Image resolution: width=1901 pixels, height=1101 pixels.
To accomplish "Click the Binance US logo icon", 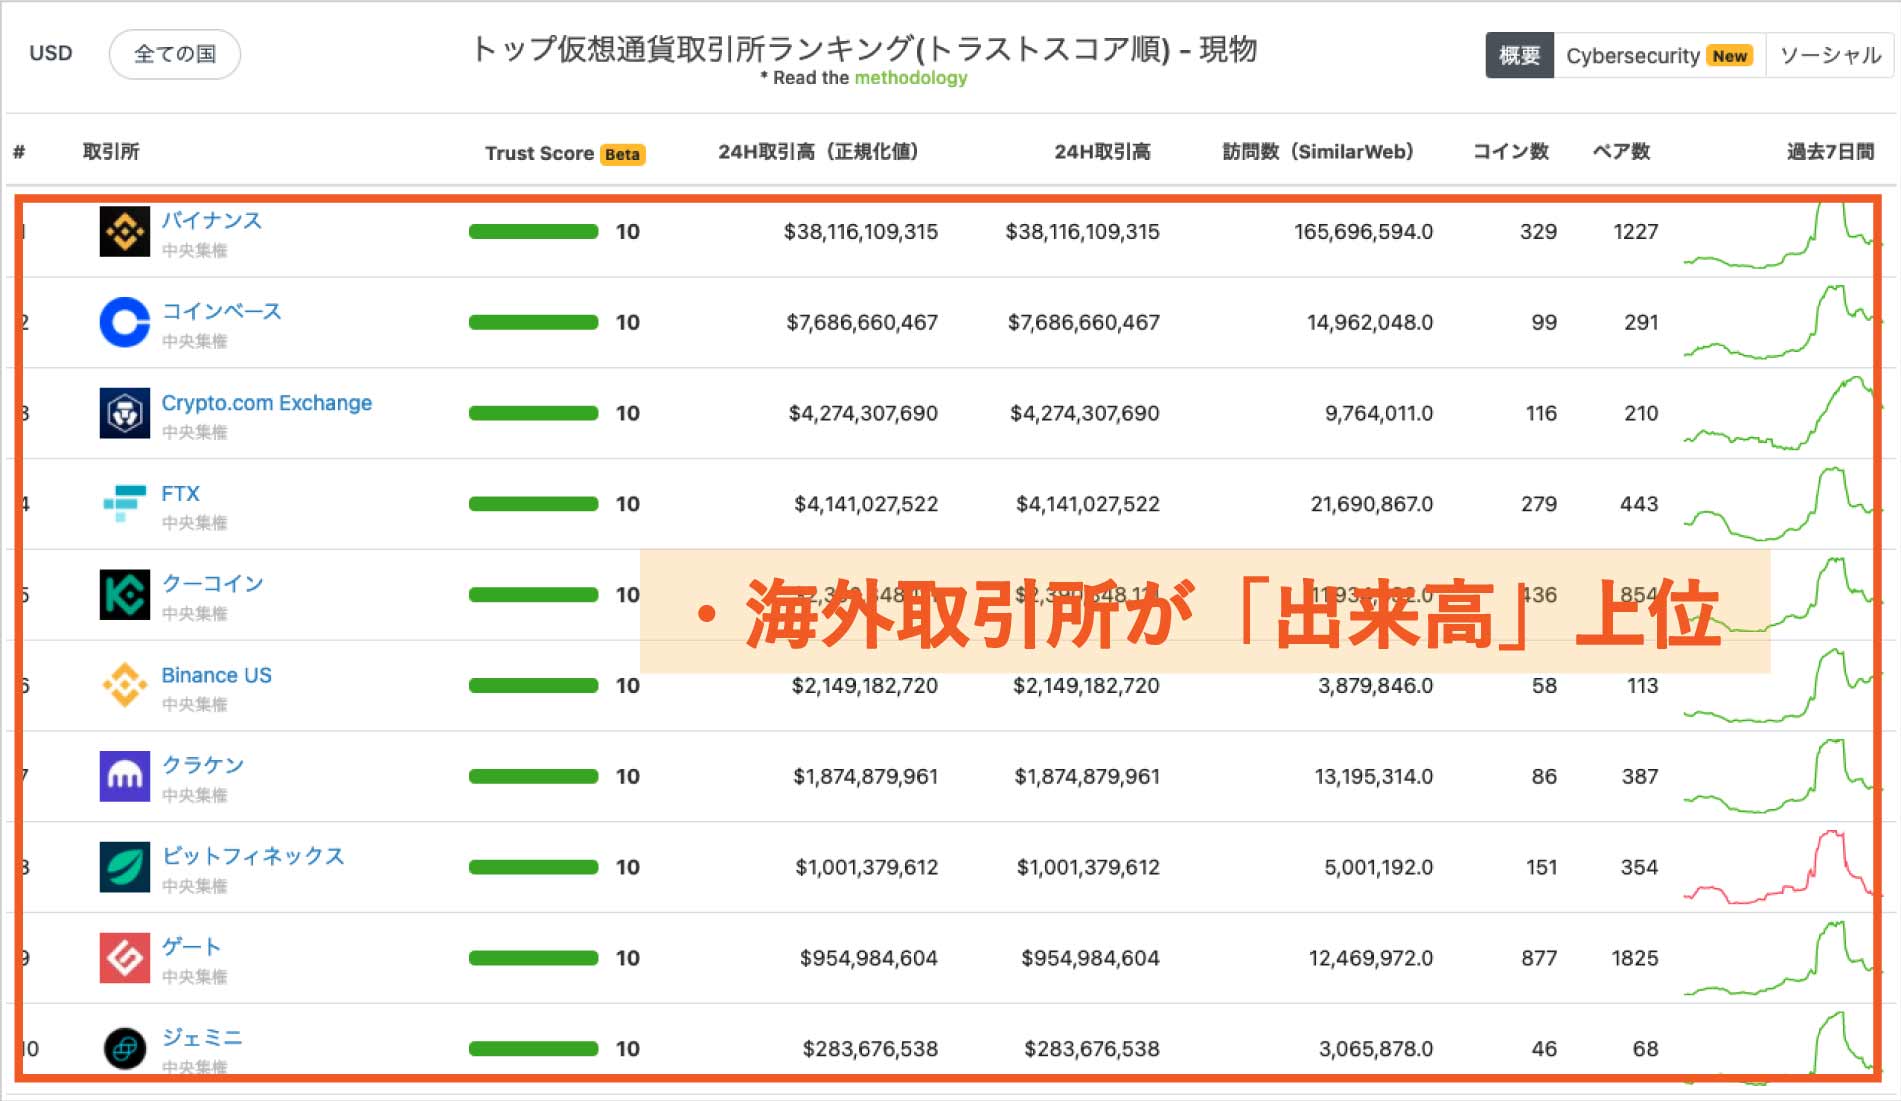I will (125, 685).
